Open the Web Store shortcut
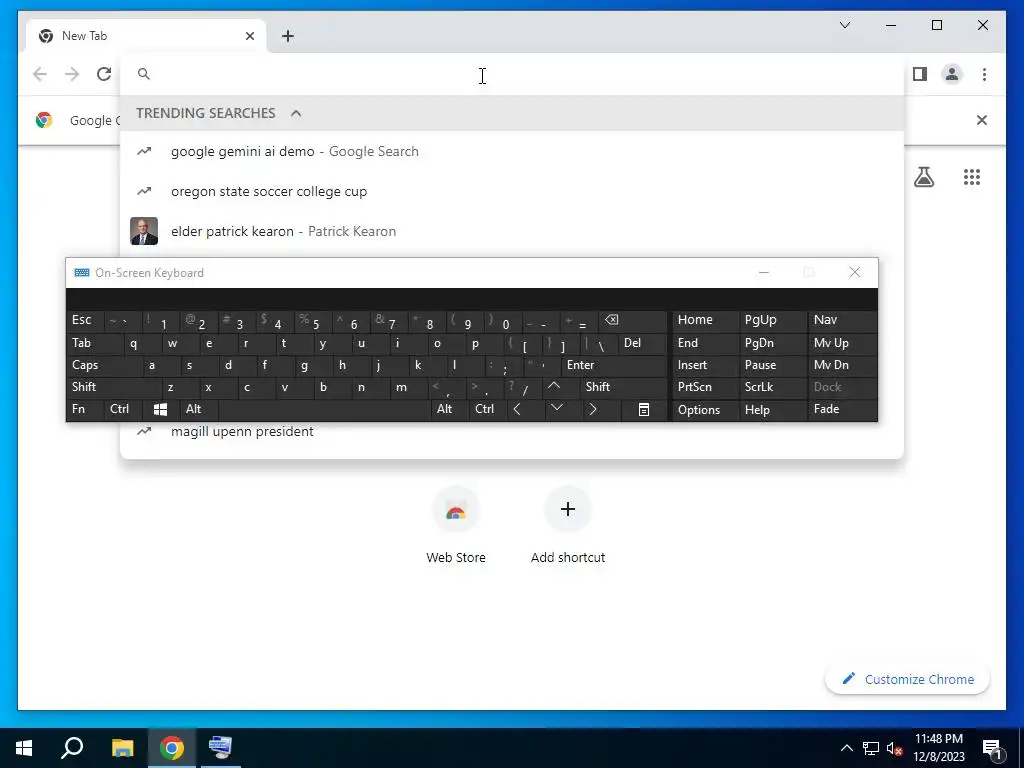This screenshot has height=768, width=1024. pyautogui.click(x=456, y=526)
